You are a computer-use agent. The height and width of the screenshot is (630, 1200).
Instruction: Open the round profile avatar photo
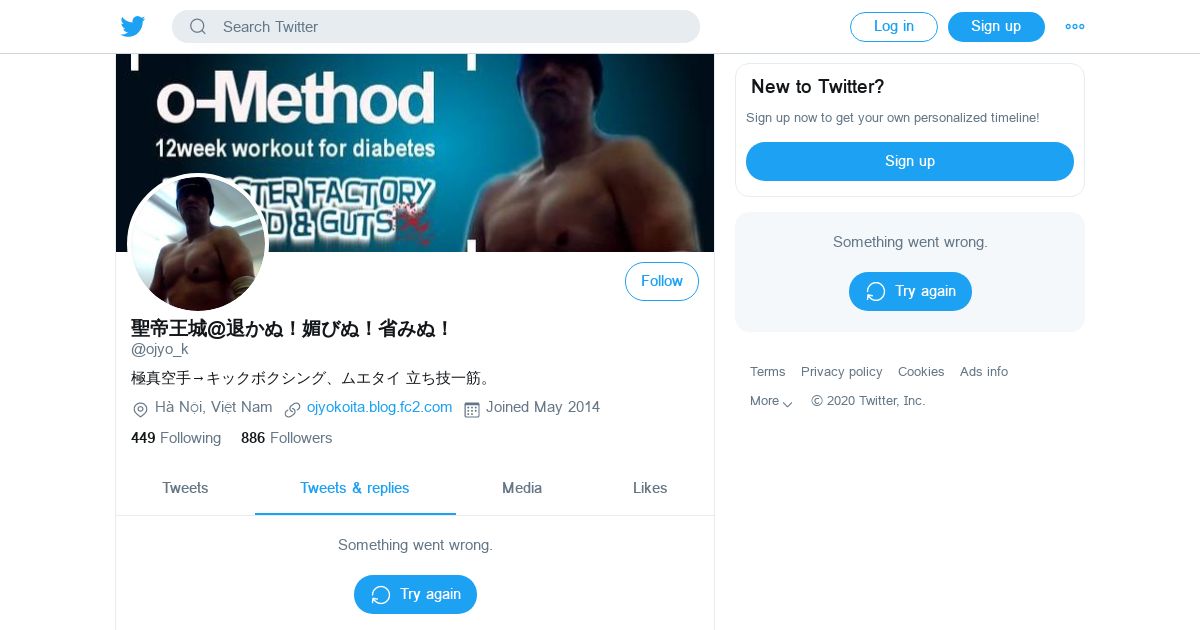[x=197, y=243]
